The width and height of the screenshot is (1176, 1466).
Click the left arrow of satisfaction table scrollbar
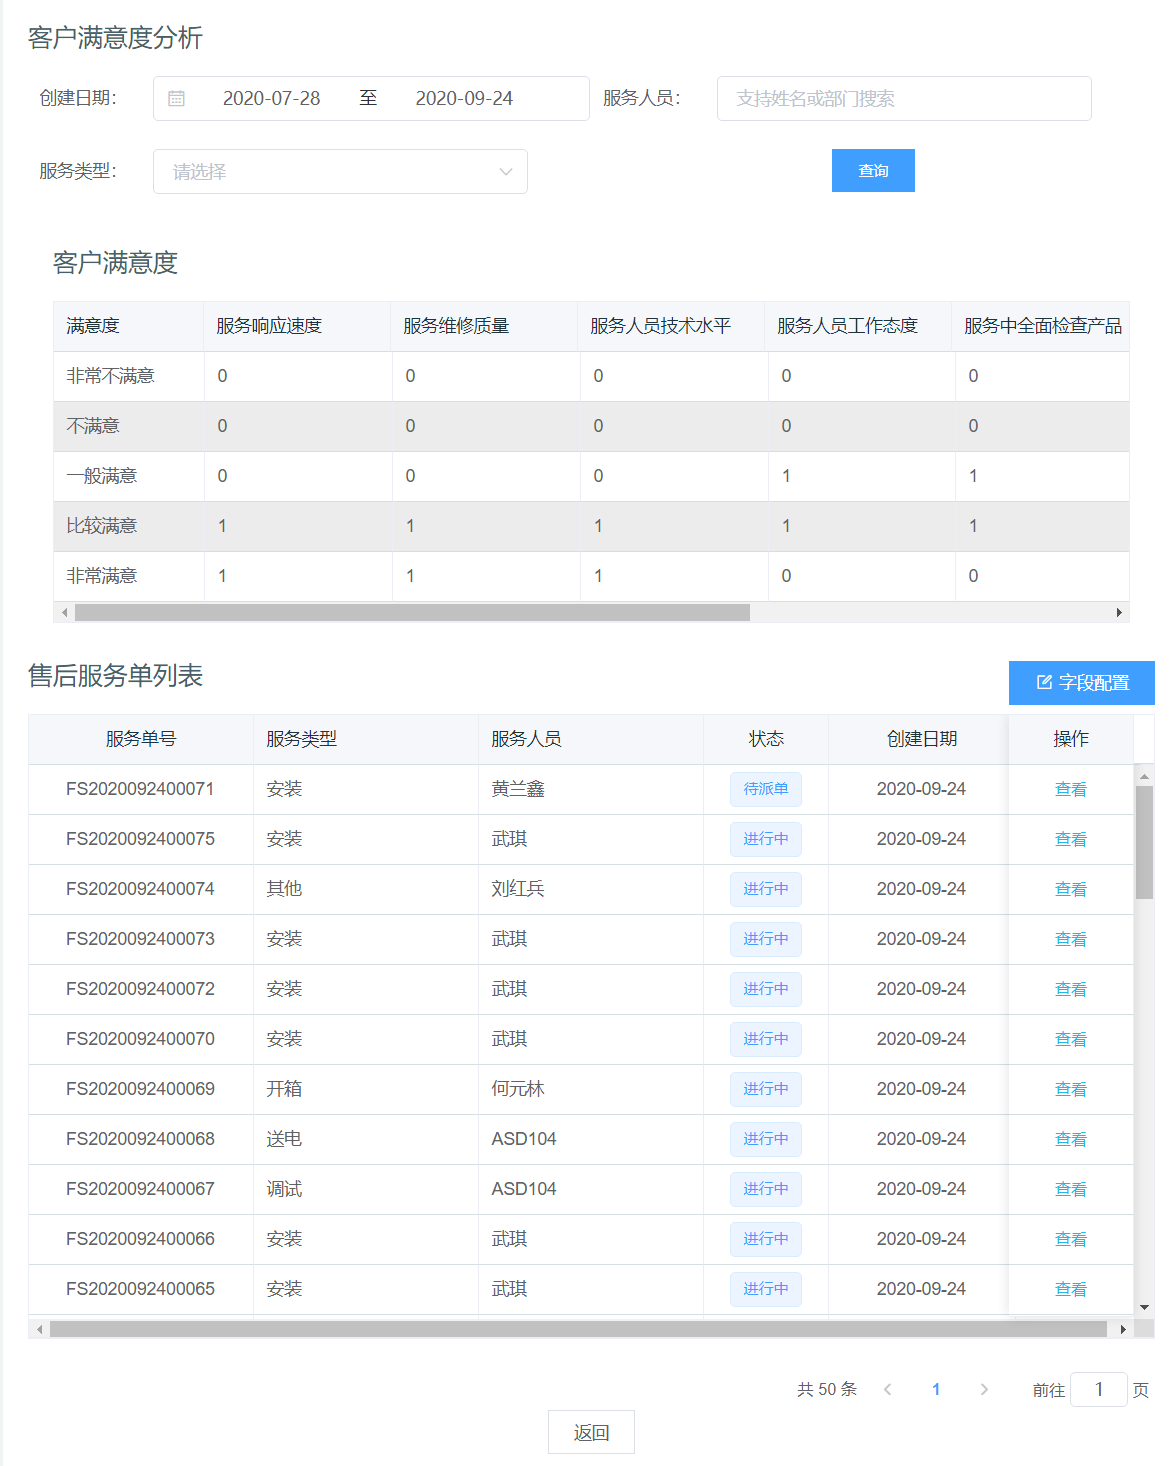point(65,612)
